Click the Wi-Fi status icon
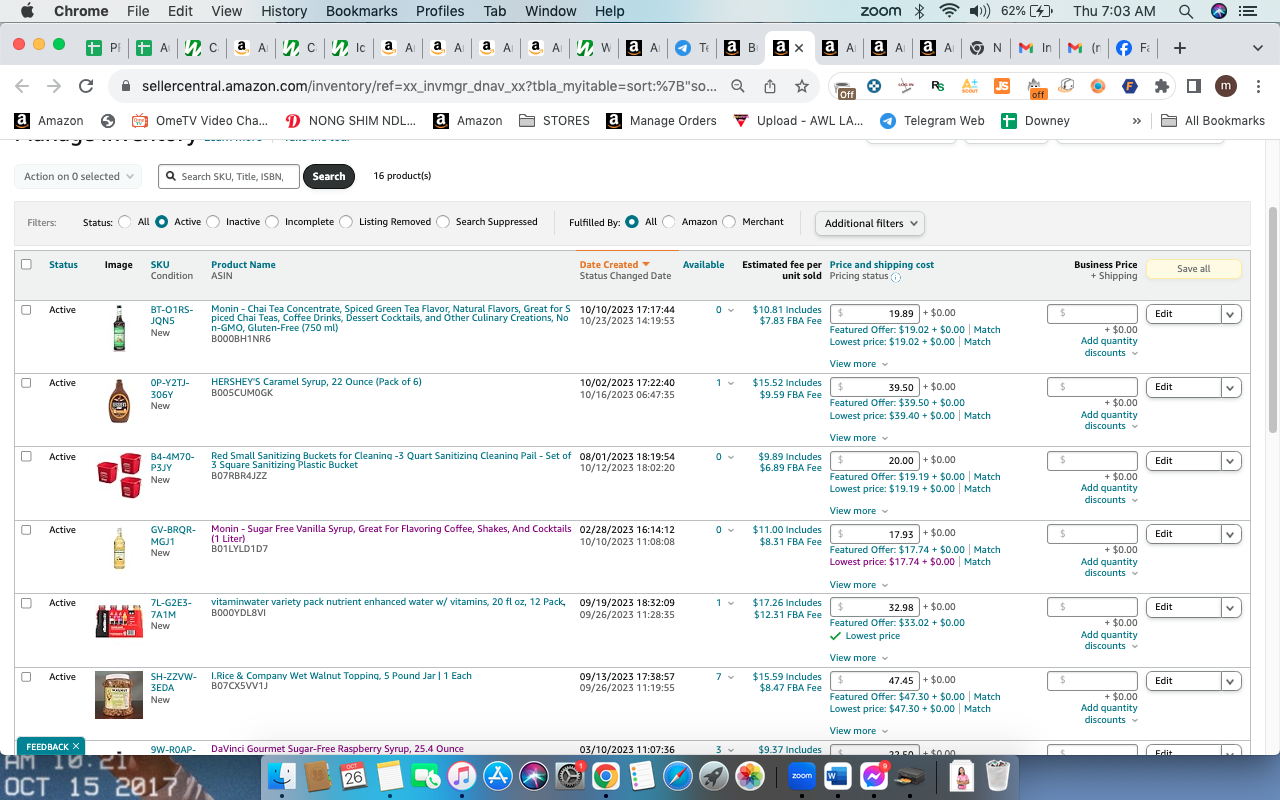Screen dimensions: 1280x800 point(949,11)
